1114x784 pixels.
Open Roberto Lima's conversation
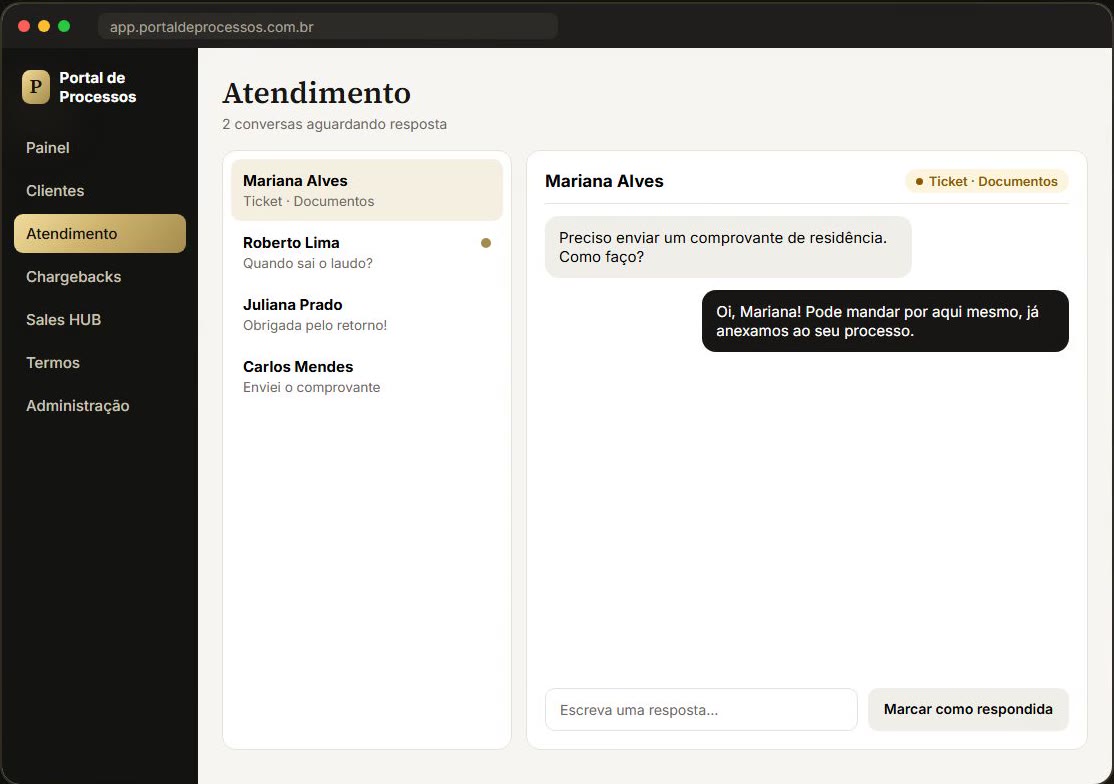(367, 252)
